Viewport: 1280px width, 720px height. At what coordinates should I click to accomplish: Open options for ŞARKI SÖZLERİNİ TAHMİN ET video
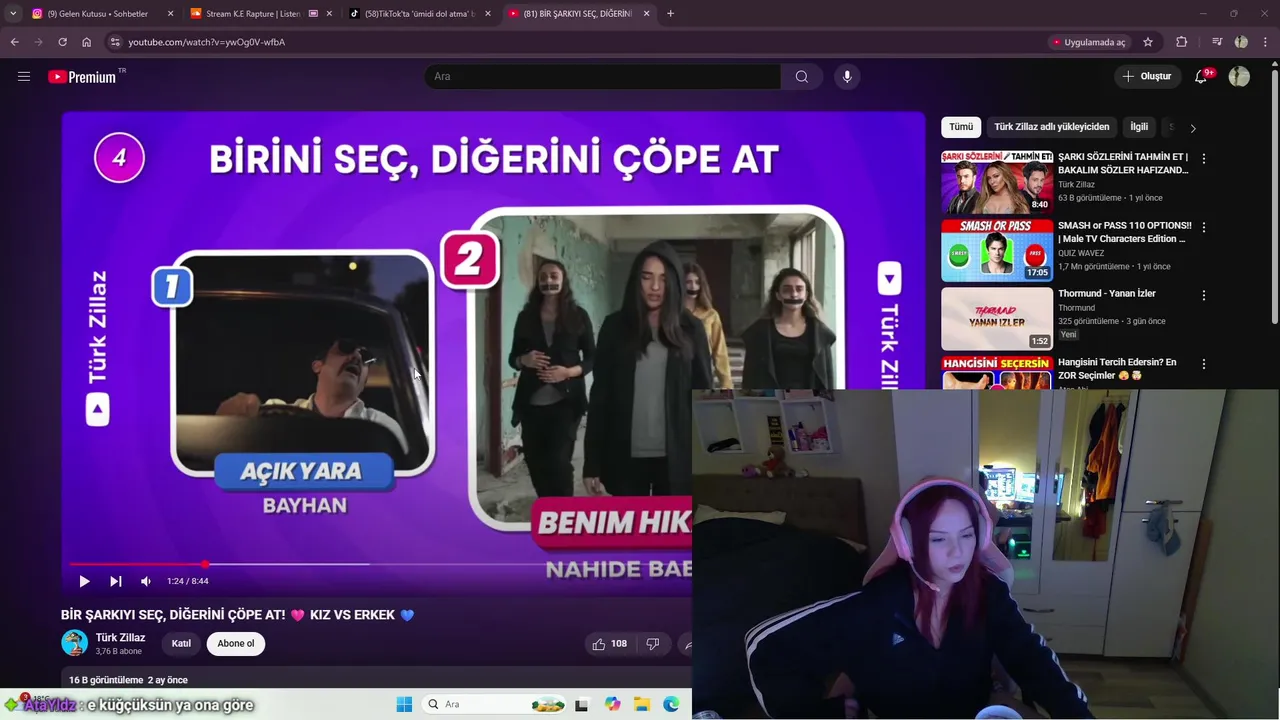(x=1203, y=159)
